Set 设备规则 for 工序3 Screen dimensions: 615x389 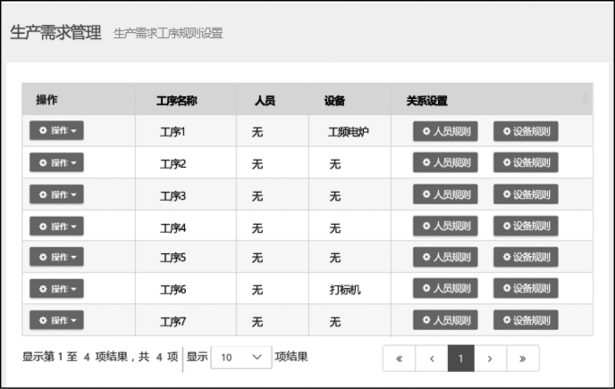[526, 194]
